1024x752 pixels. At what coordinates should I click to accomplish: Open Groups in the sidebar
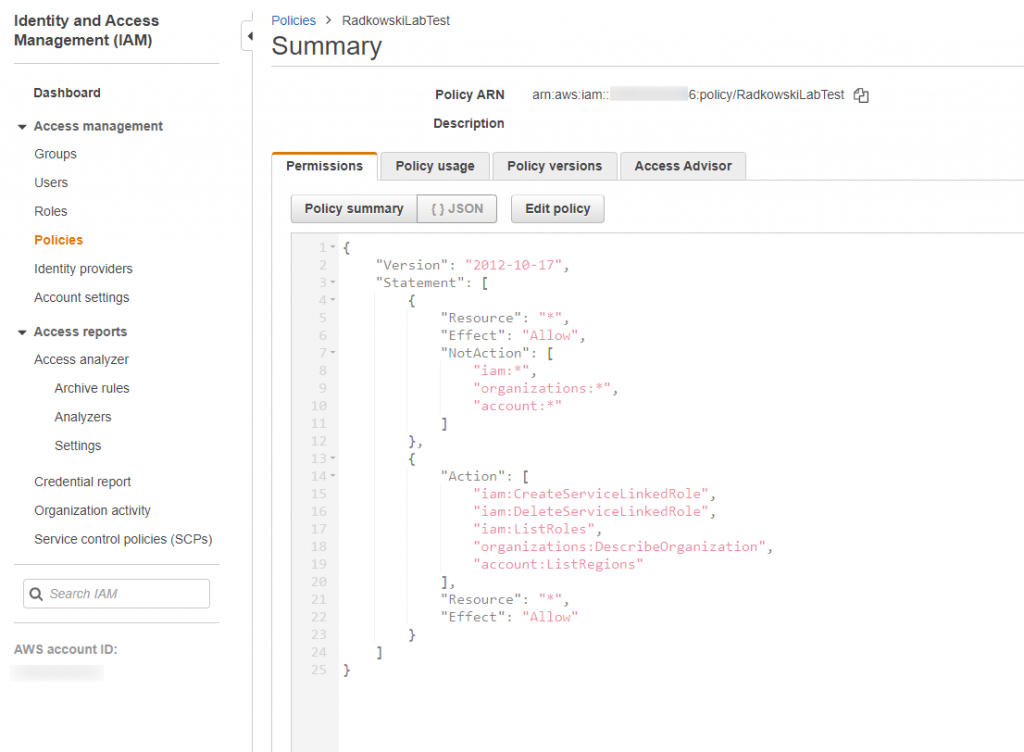[56, 154]
